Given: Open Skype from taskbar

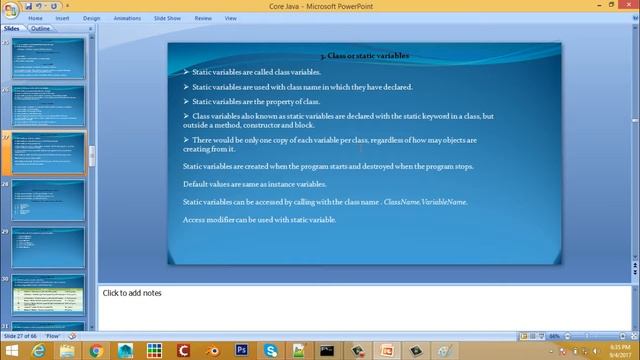Looking at the screenshot, I should [271, 351].
